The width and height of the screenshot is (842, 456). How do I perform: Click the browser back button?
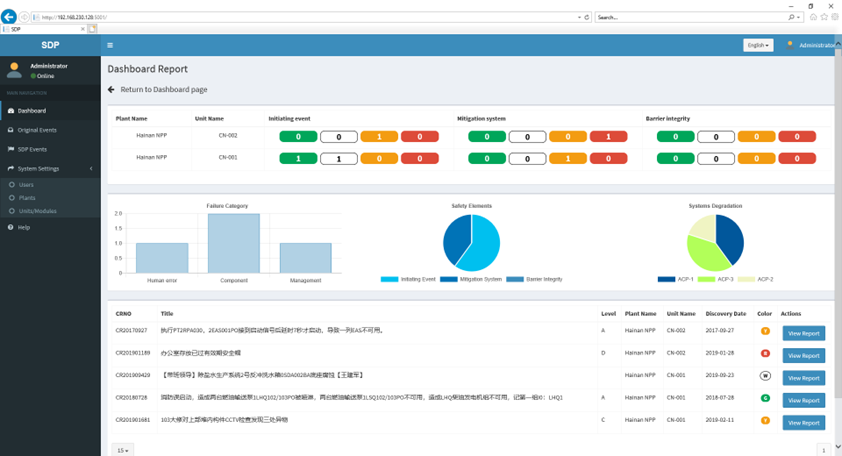coord(9,17)
